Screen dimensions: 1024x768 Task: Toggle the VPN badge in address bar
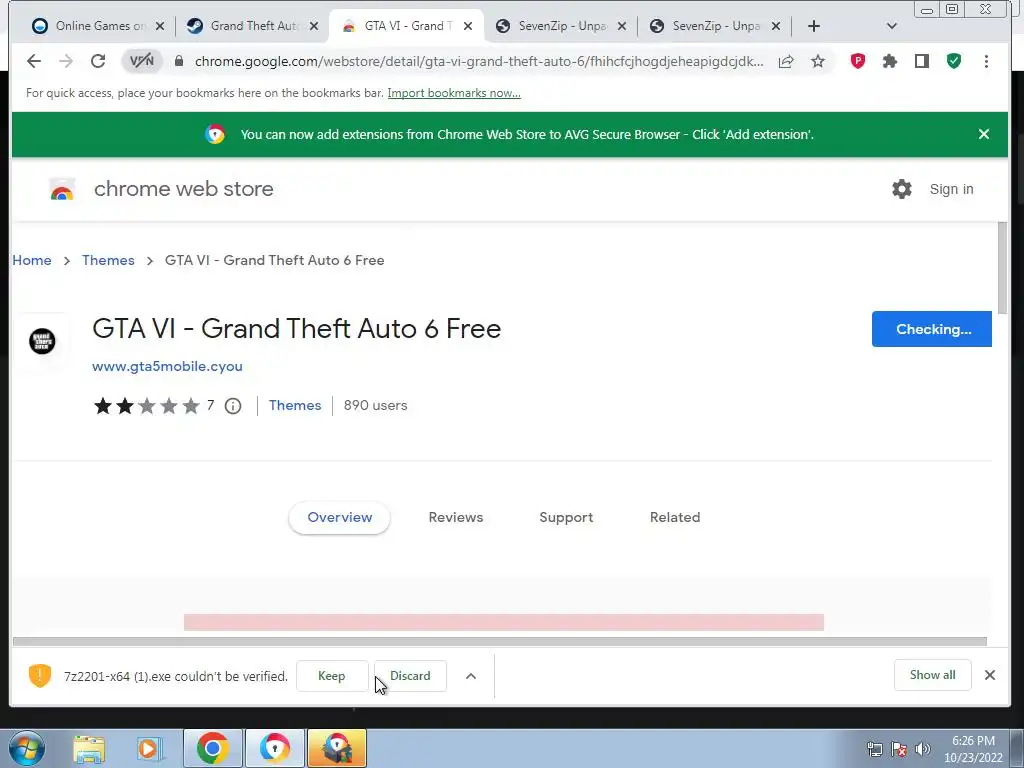pos(142,61)
